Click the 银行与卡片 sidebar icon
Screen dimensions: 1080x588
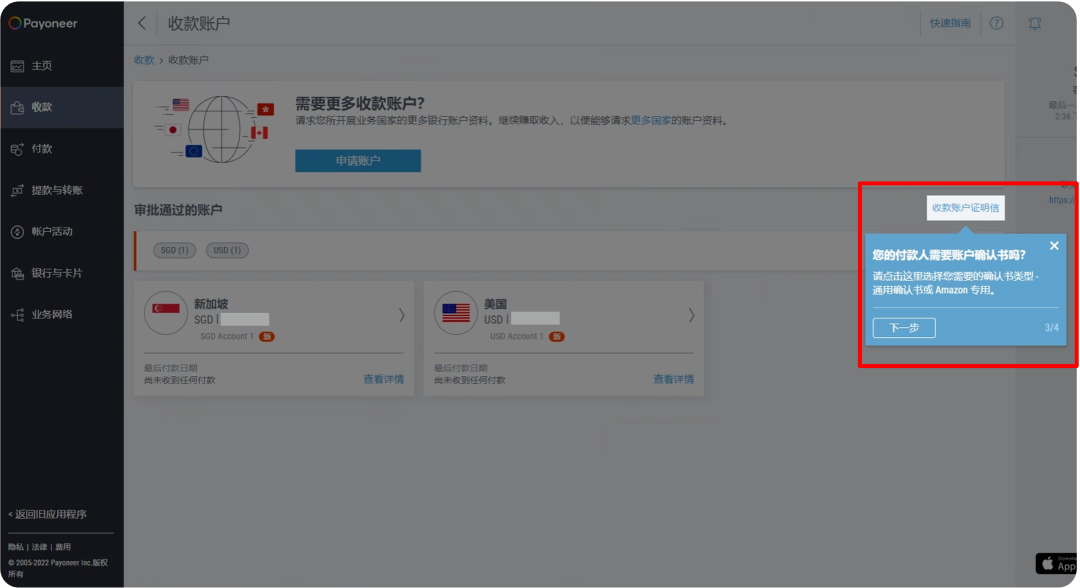(x=17, y=273)
